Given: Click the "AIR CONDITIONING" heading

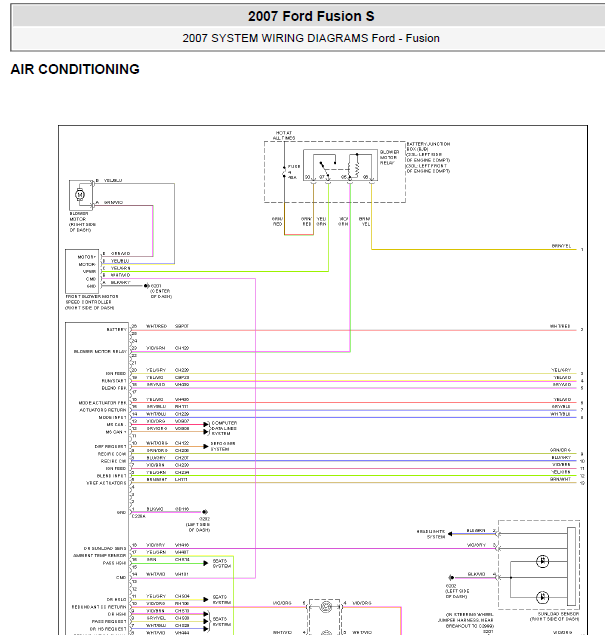Looking at the screenshot, I should point(75,69).
